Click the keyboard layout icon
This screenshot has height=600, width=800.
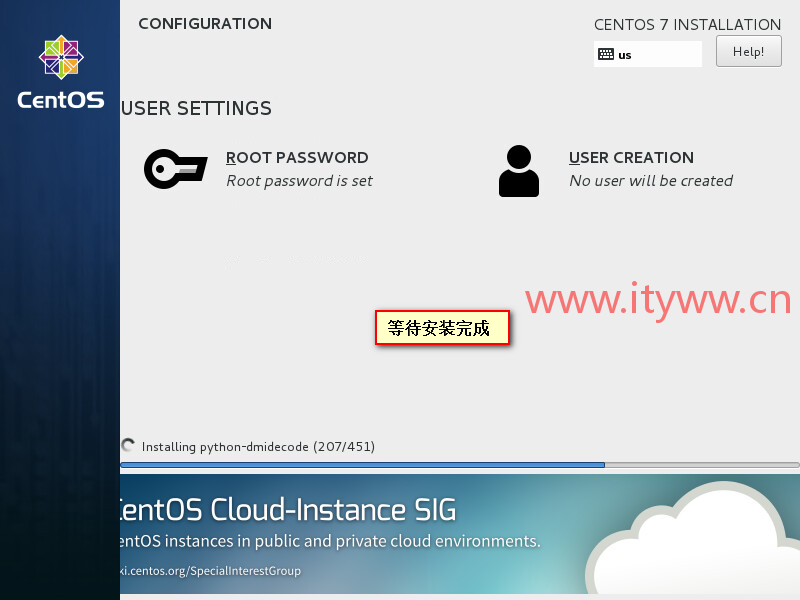[606, 54]
